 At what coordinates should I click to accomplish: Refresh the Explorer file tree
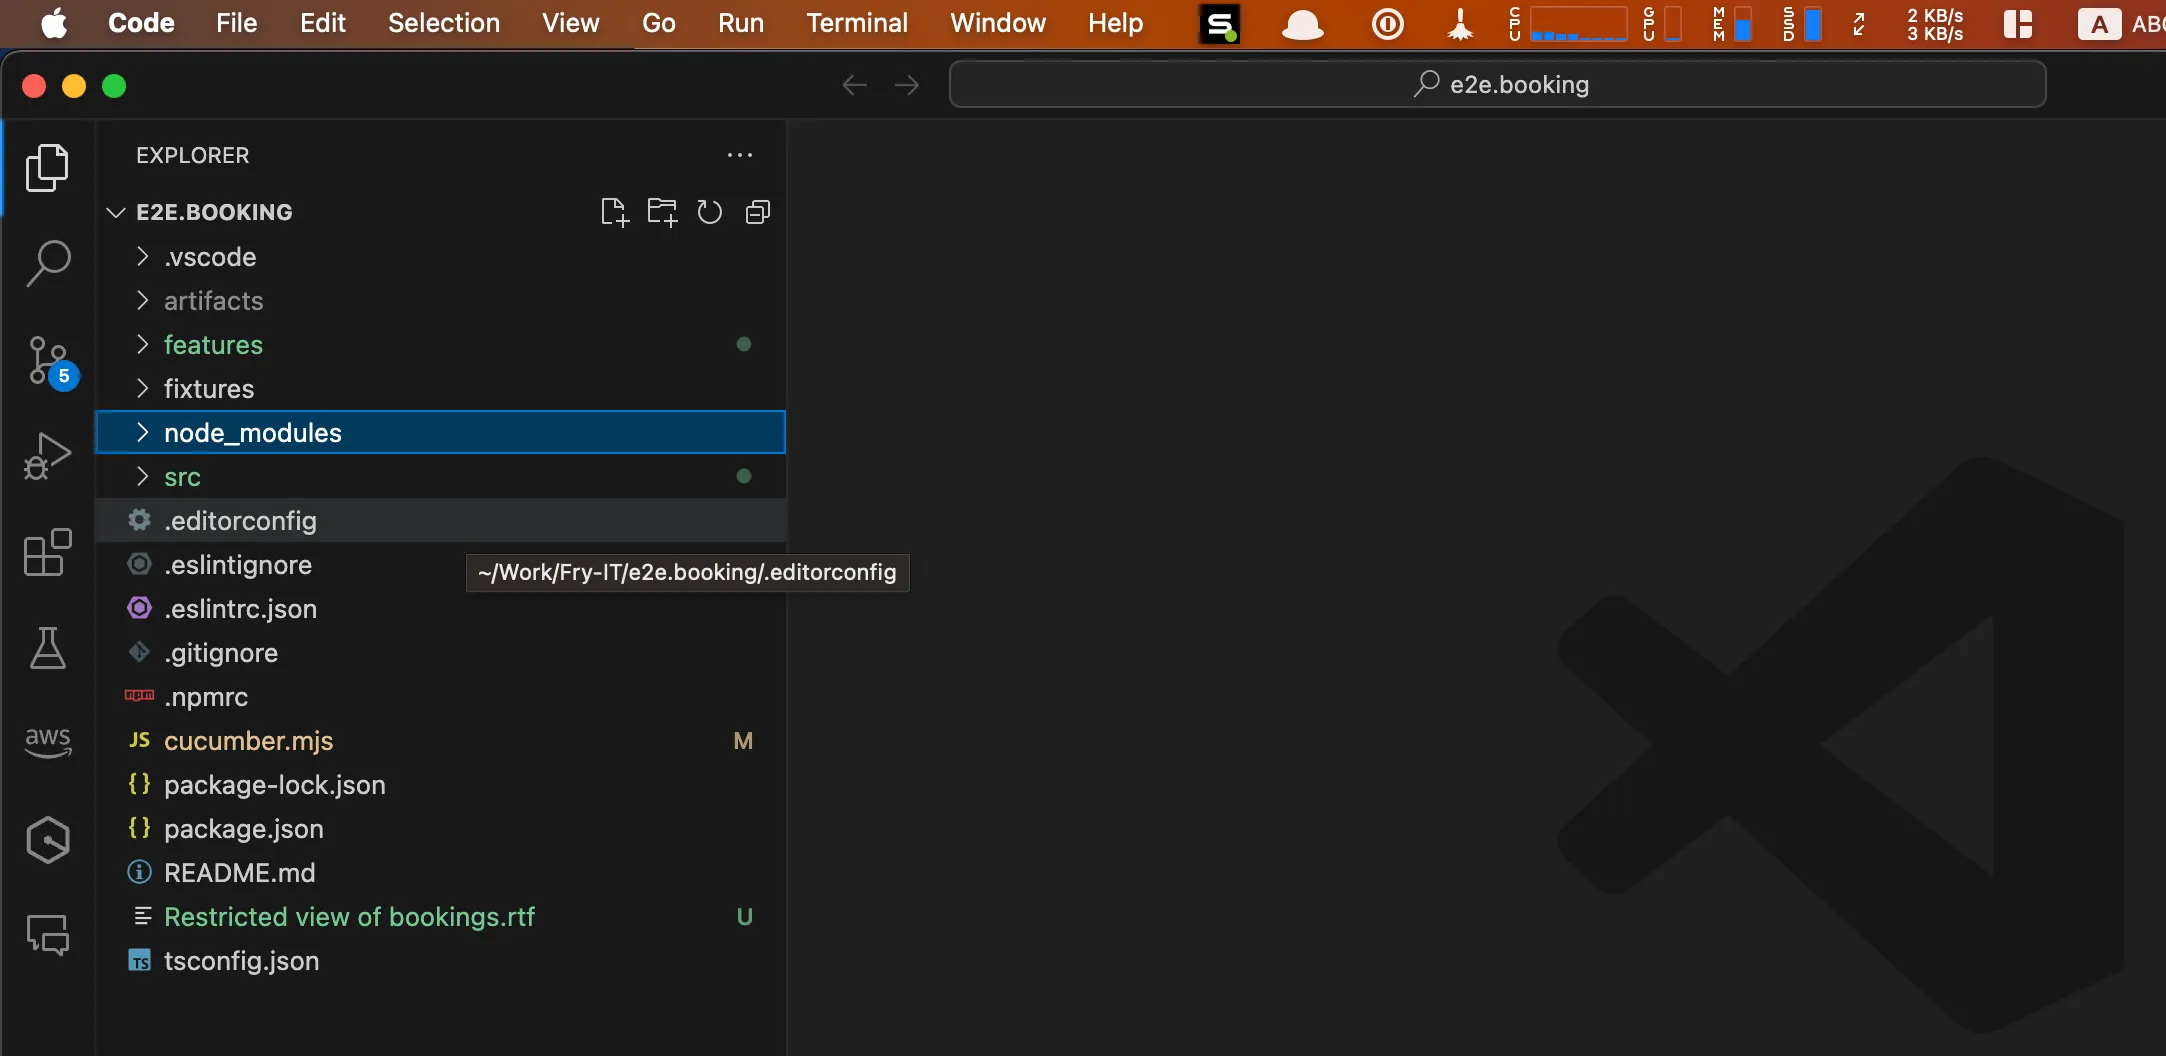[710, 212]
